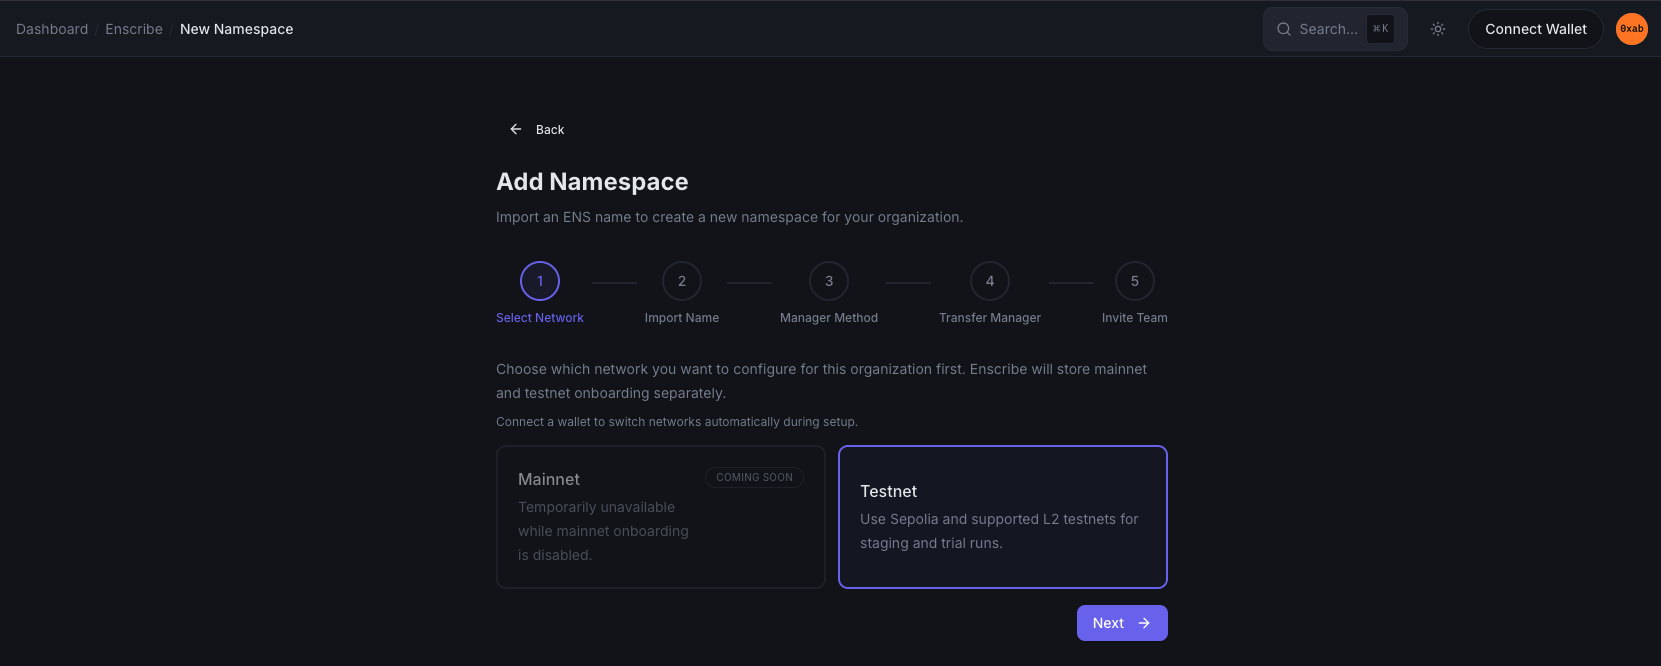Click the COMING SOON badge
1661x666 pixels.
point(755,477)
